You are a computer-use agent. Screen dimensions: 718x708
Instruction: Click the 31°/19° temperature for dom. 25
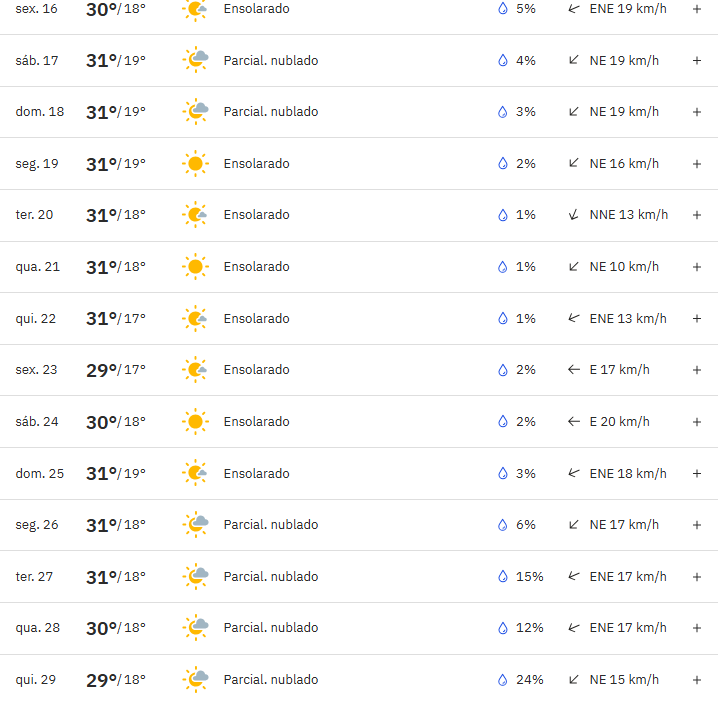pos(116,474)
